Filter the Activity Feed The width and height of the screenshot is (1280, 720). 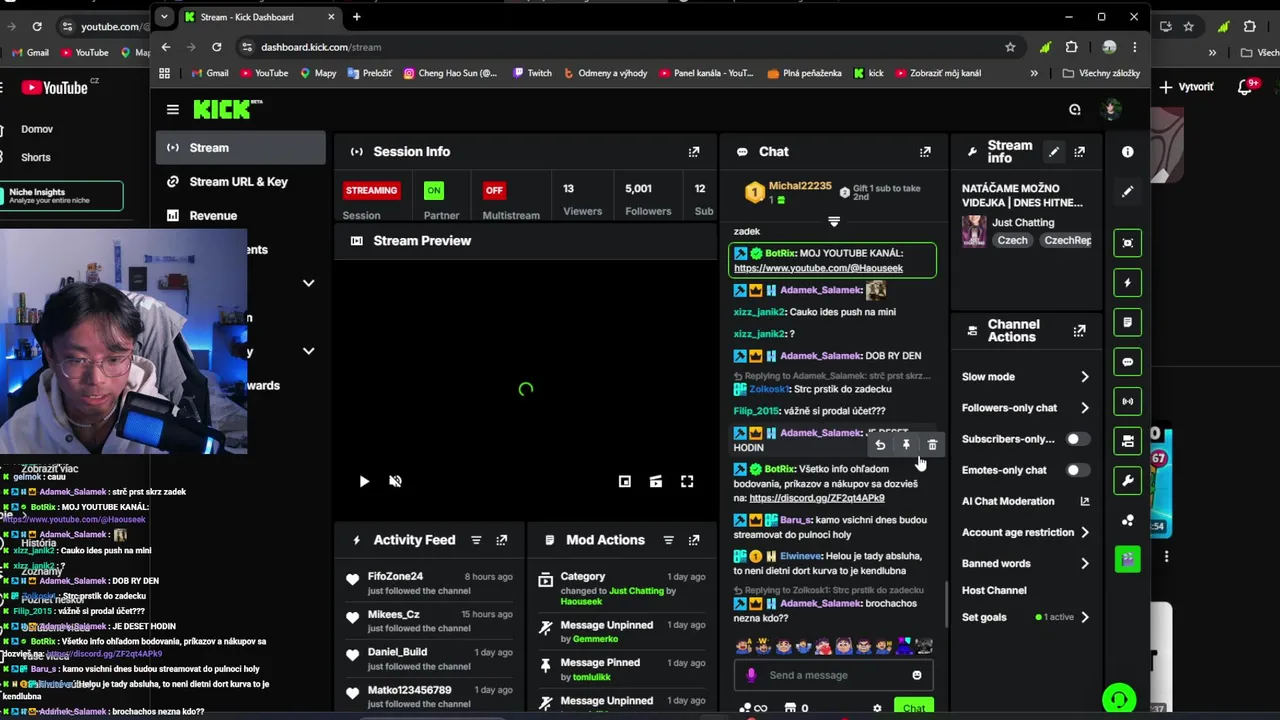pyautogui.click(x=476, y=540)
